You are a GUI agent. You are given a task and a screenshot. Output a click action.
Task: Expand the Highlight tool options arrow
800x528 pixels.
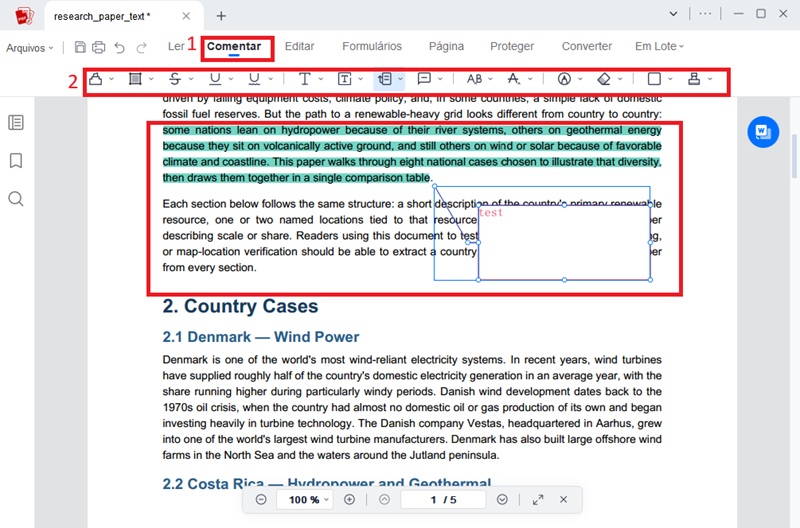tap(111, 79)
